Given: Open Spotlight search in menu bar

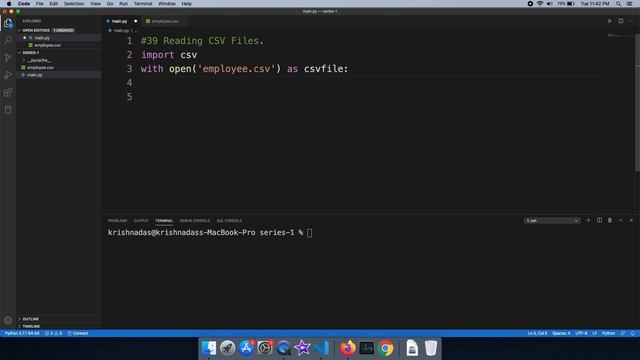Looking at the screenshot, I should pyautogui.click(x=618, y=4).
